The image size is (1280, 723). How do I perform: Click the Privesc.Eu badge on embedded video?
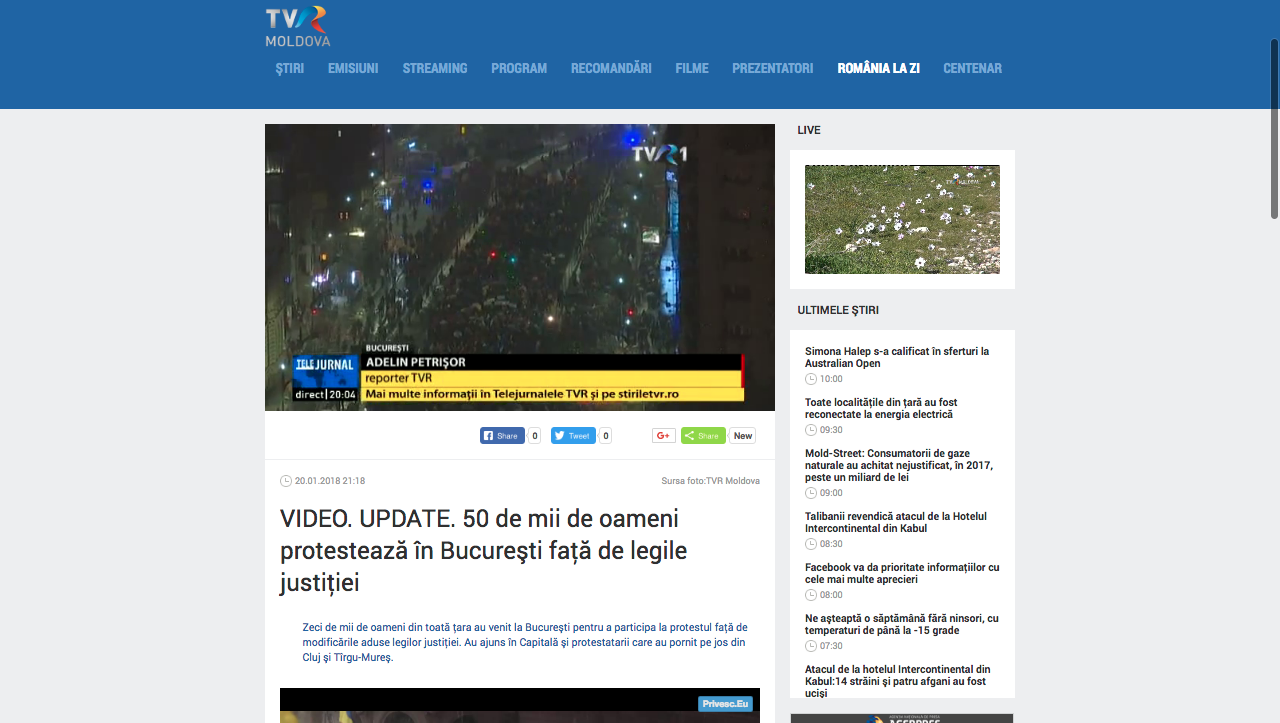(725, 704)
